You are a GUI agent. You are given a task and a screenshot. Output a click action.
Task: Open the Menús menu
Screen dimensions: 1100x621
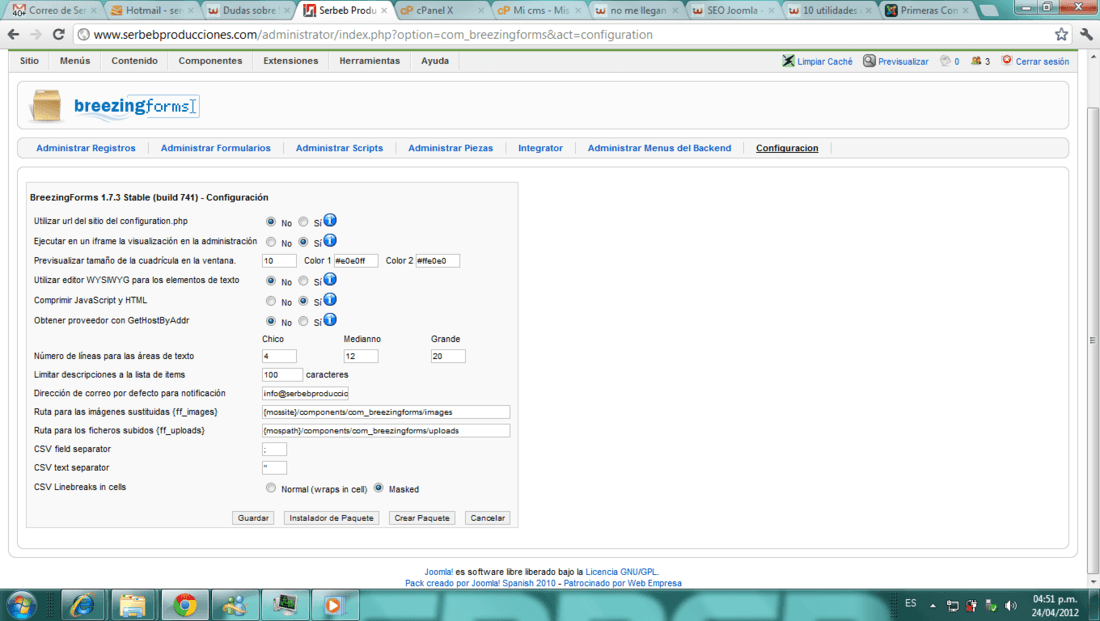point(75,61)
